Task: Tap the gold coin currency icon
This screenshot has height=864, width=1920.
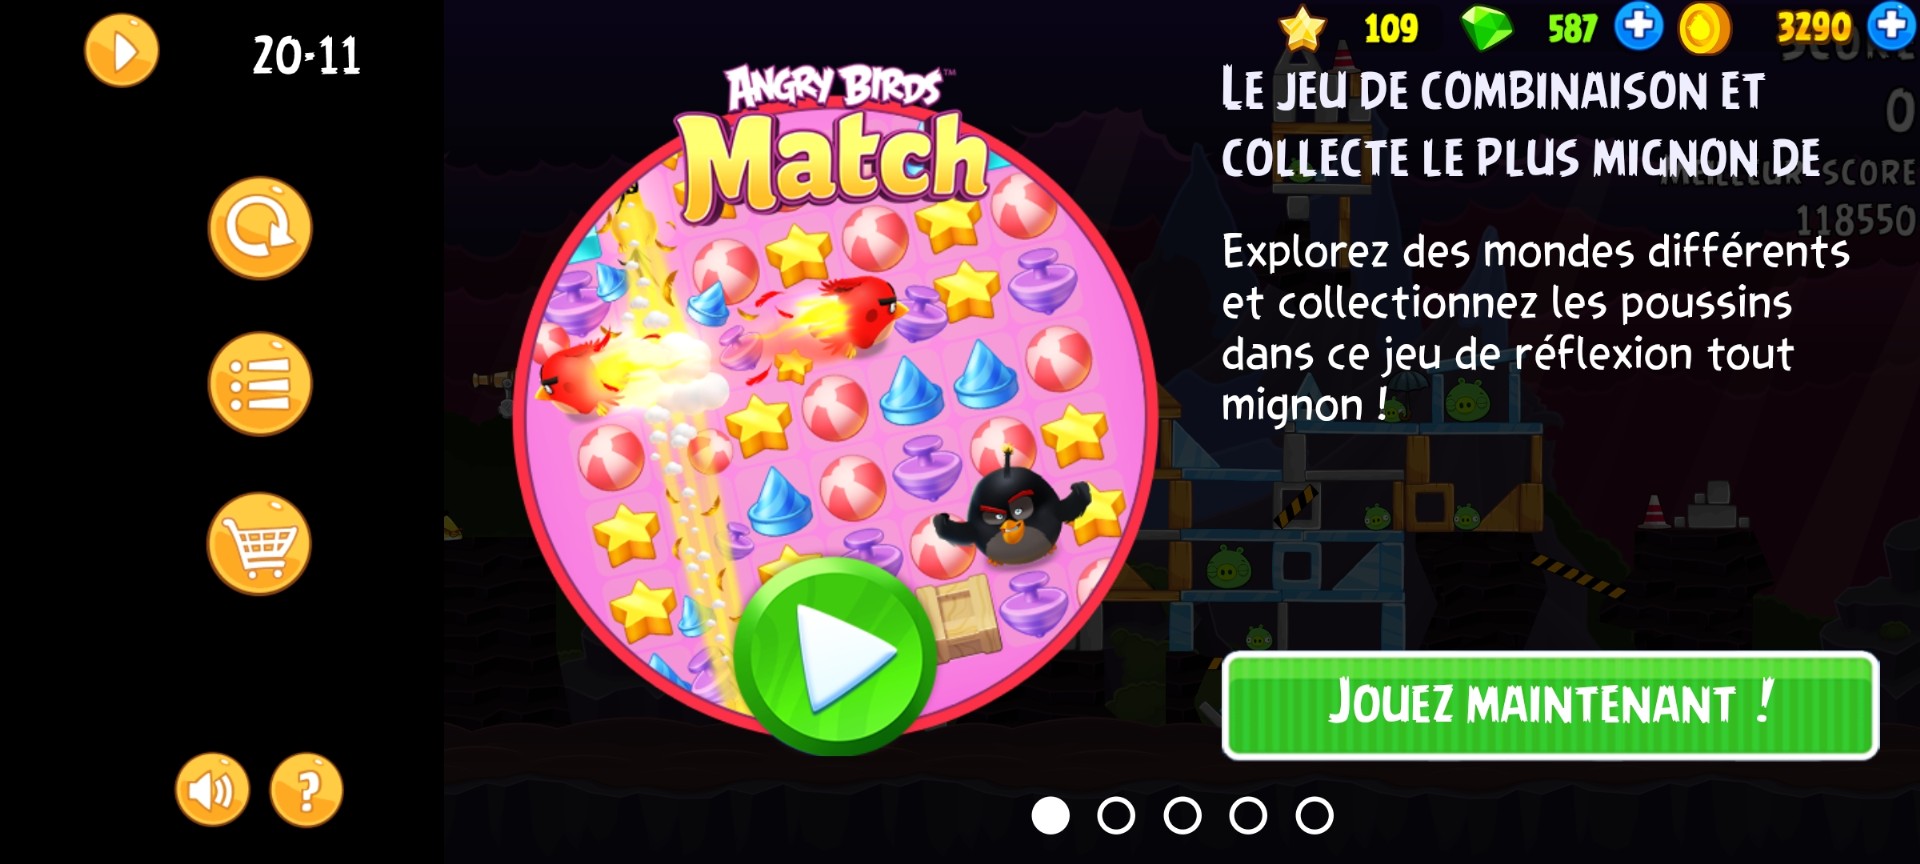Action: 1704,28
